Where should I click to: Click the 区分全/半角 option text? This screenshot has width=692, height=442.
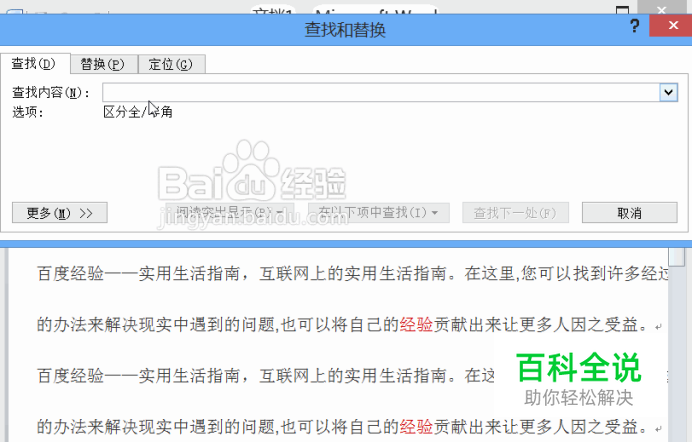point(138,112)
